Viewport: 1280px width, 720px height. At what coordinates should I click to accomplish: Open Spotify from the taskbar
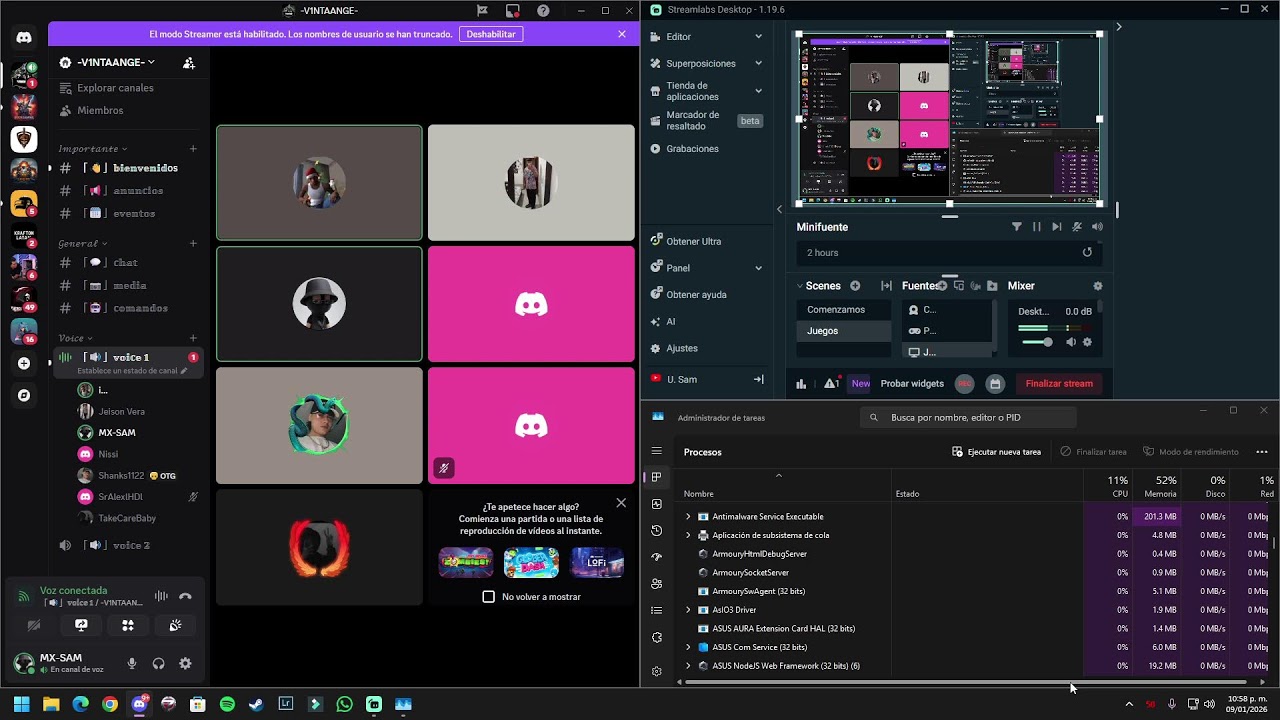point(227,704)
